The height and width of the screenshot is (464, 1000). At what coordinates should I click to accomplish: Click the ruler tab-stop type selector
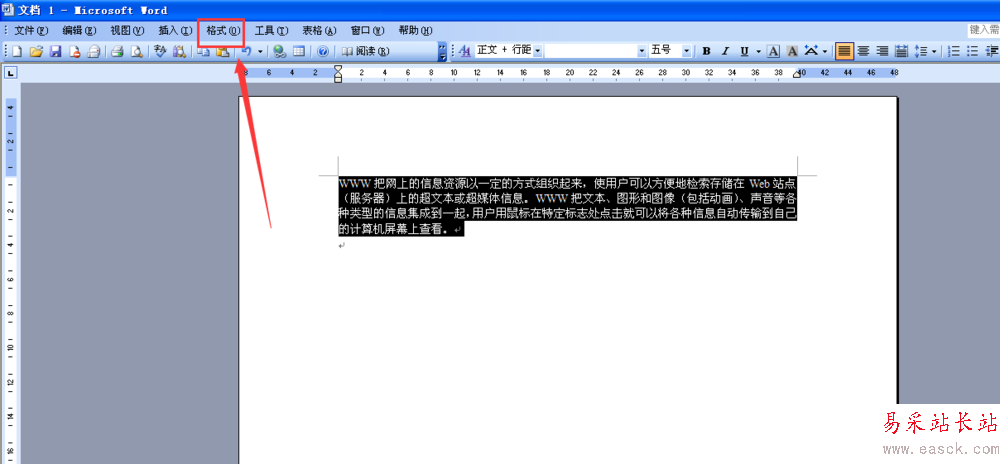(11, 74)
